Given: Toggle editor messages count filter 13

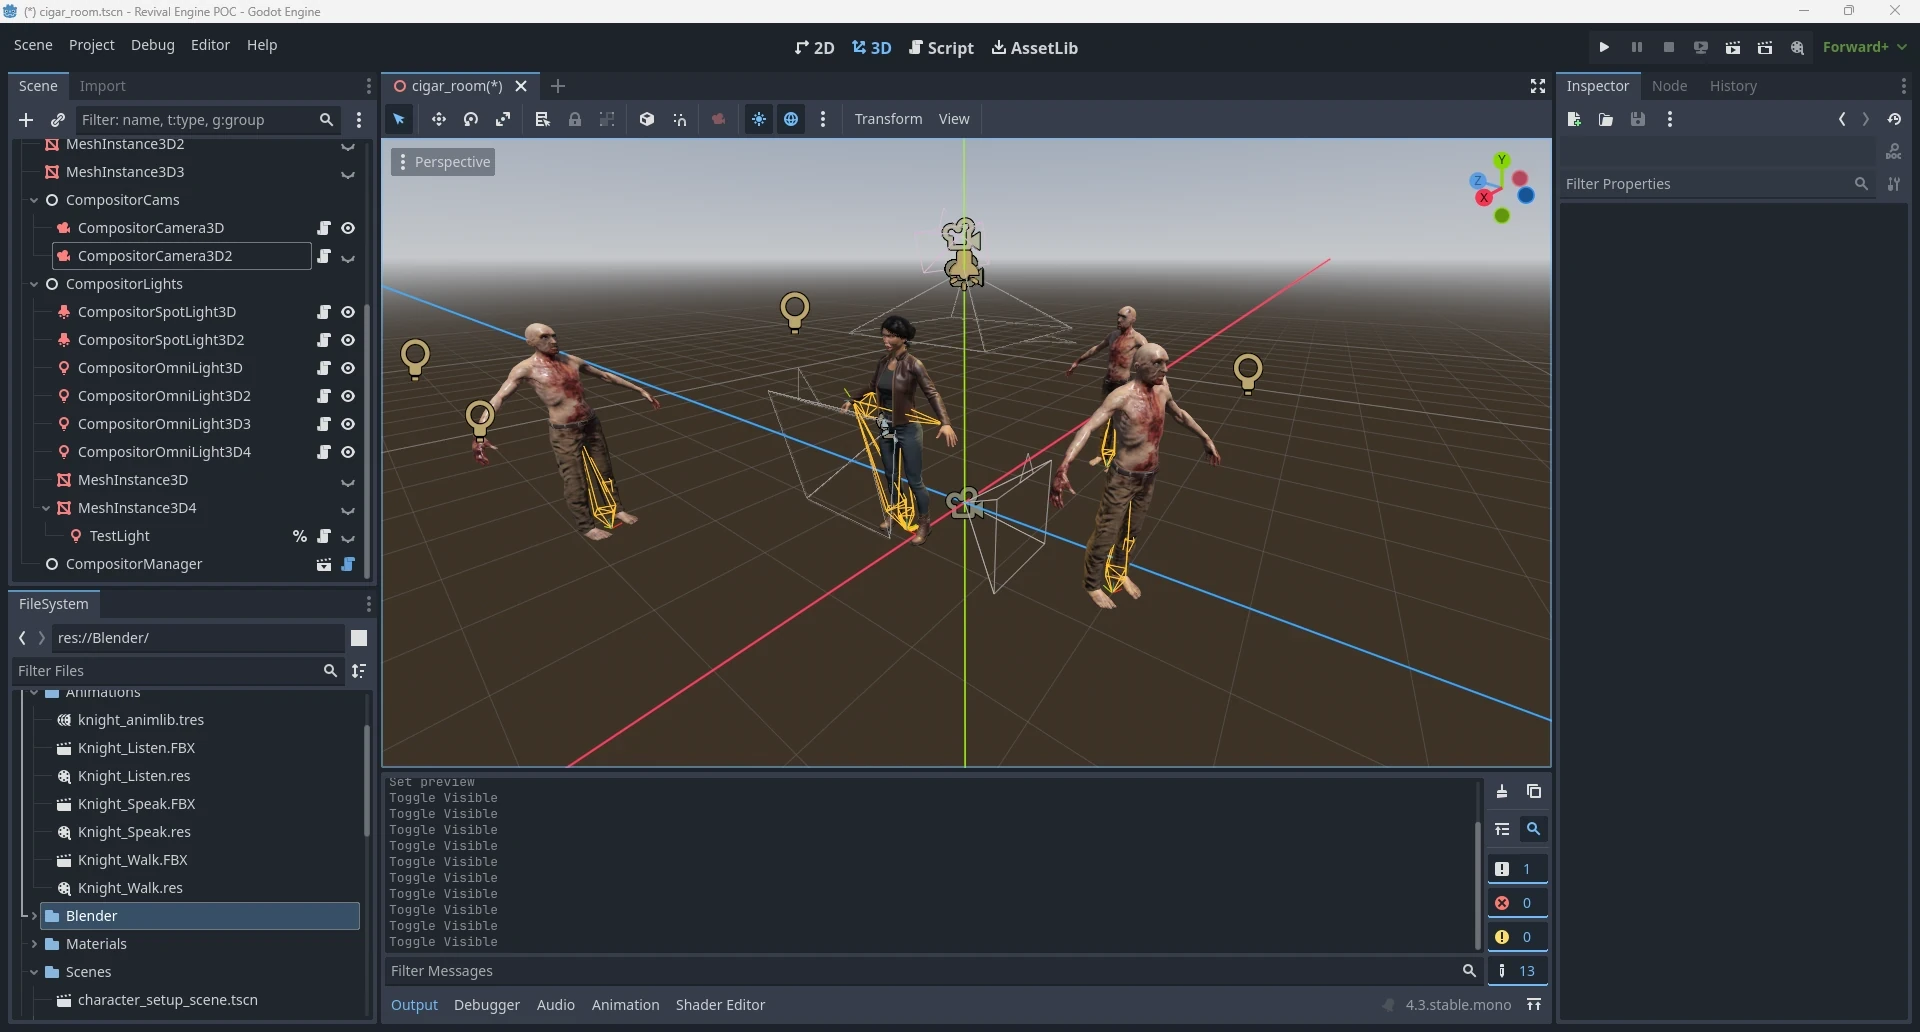Looking at the screenshot, I should [1517, 971].
